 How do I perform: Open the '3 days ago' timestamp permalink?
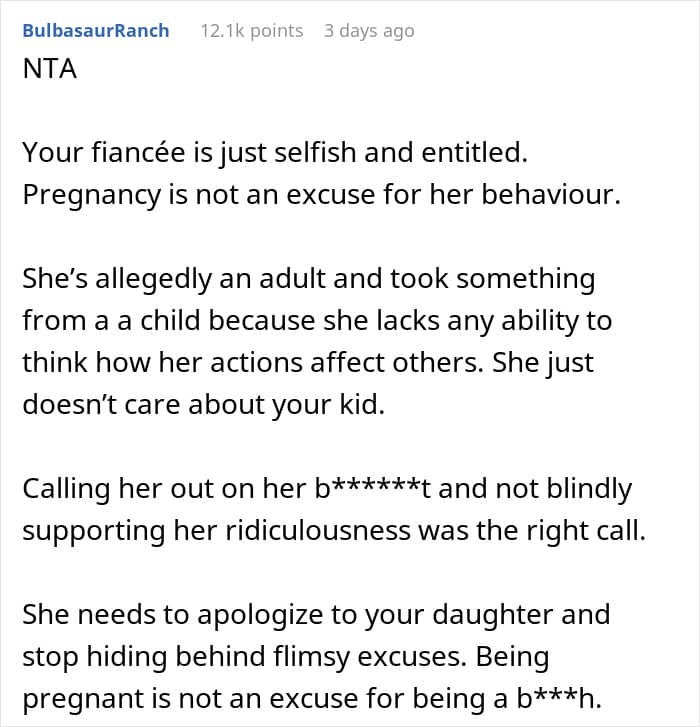coord(369,31)
